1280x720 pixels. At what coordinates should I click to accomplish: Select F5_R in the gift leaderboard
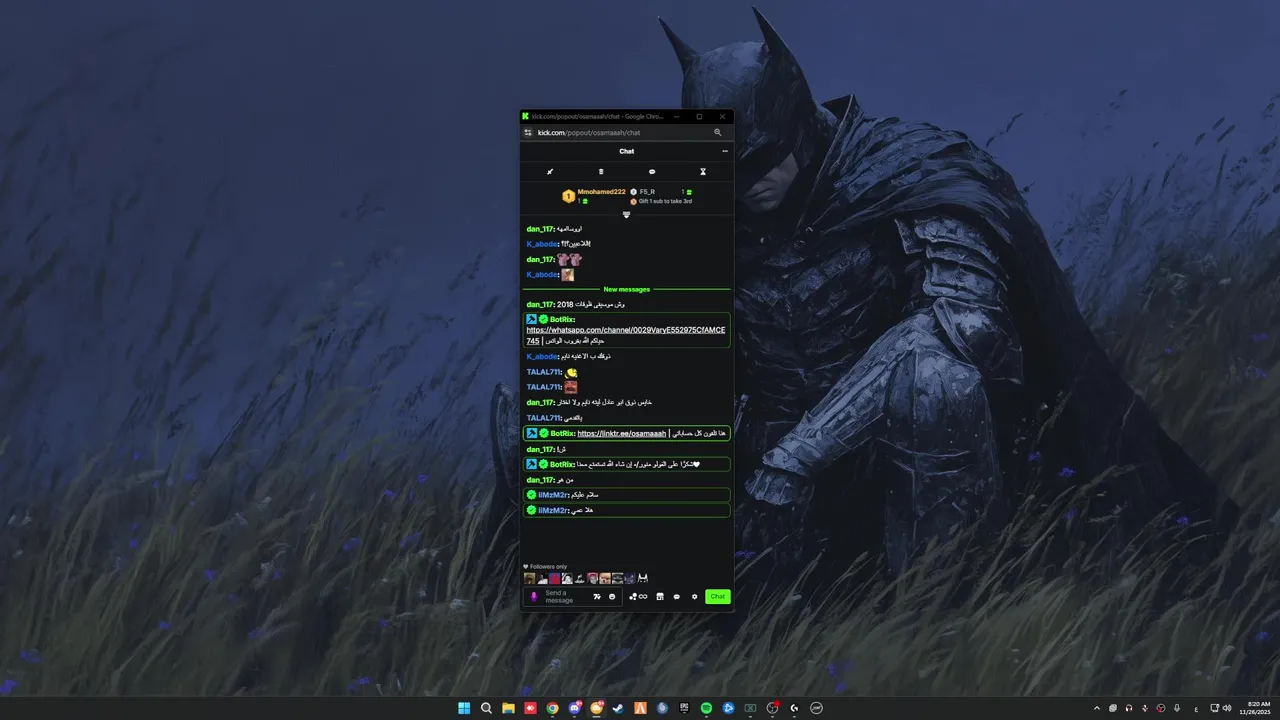tap(647, 191)
